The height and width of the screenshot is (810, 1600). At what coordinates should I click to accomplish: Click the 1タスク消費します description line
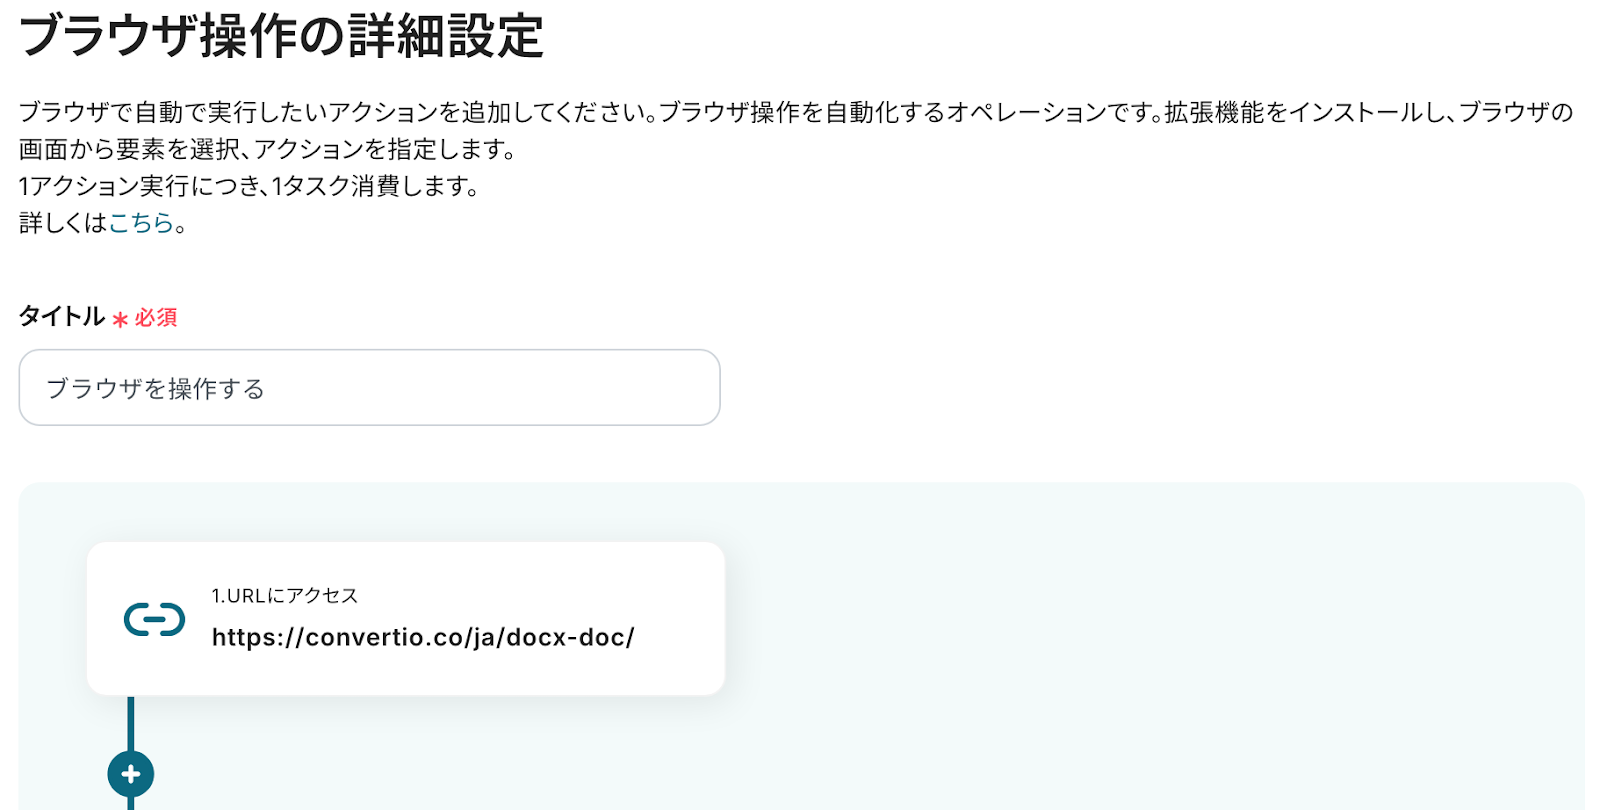click(250, 186)
